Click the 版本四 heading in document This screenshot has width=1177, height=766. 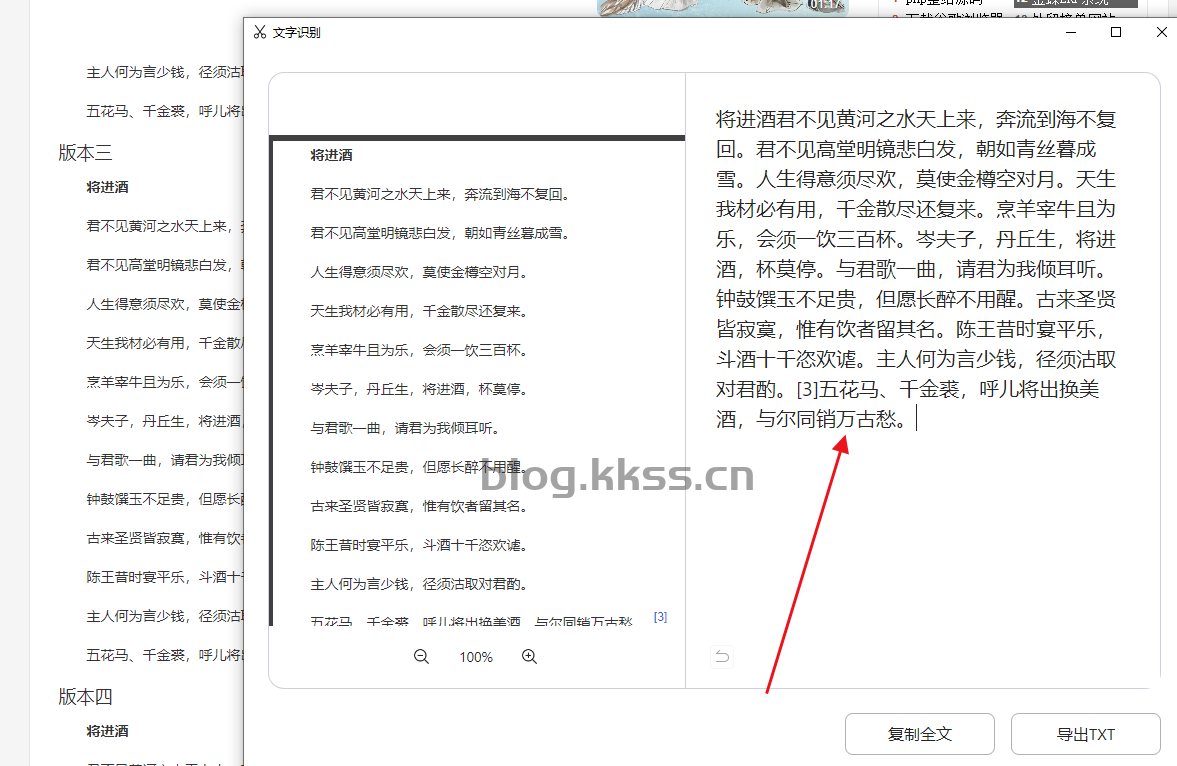coord(85,697)
